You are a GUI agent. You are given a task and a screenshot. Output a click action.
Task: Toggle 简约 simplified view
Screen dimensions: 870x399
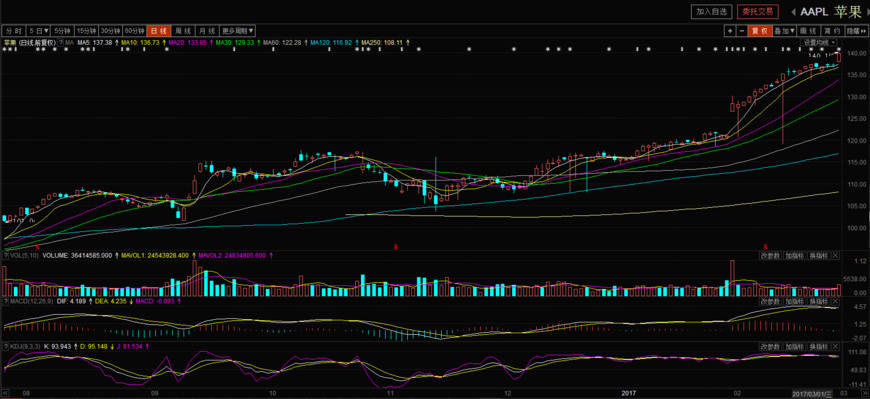pyautogui.click(x=833, y=31)
